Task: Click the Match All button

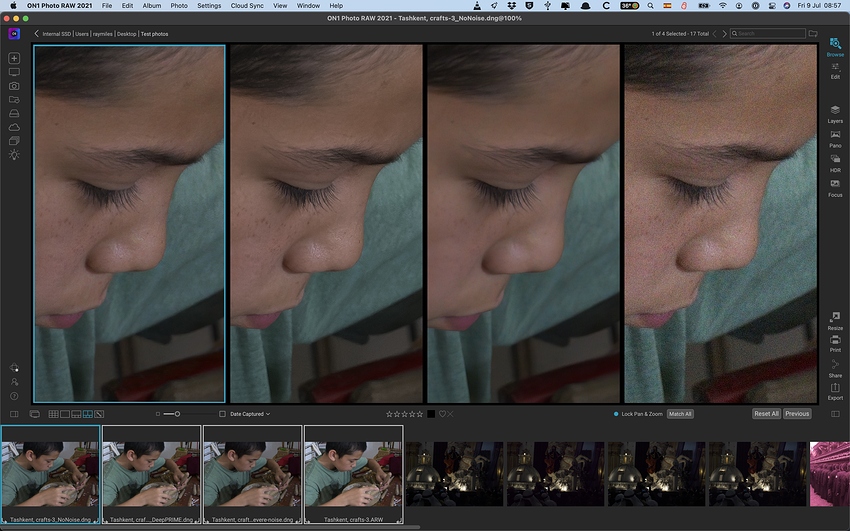Action: pos(680,414)
